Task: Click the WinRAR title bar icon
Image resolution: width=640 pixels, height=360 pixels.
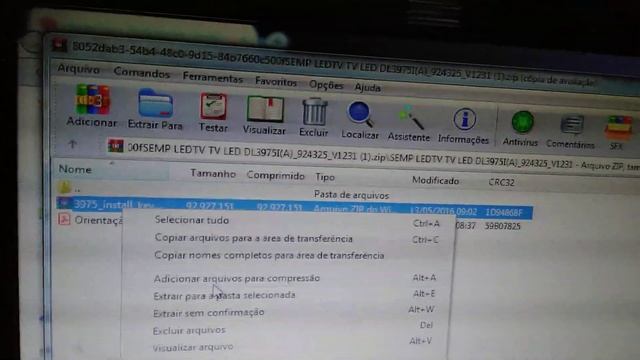Action: pyautogui.click(x=60, y=45)
